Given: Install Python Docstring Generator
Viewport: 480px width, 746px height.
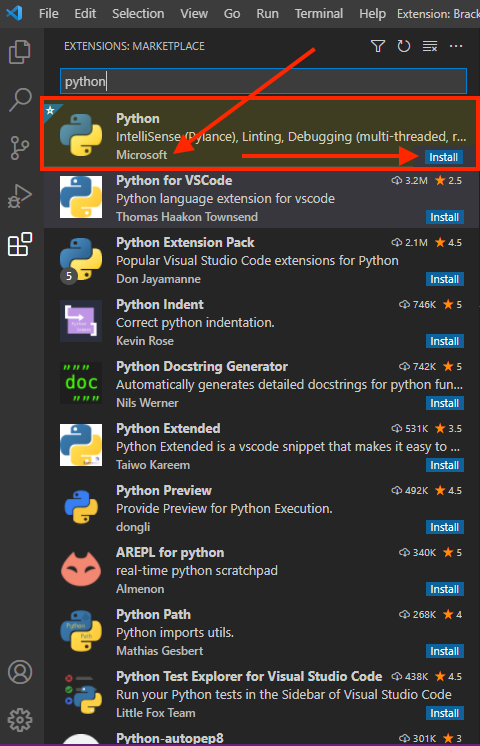Looking at the screenshot, I should point(445,403).
